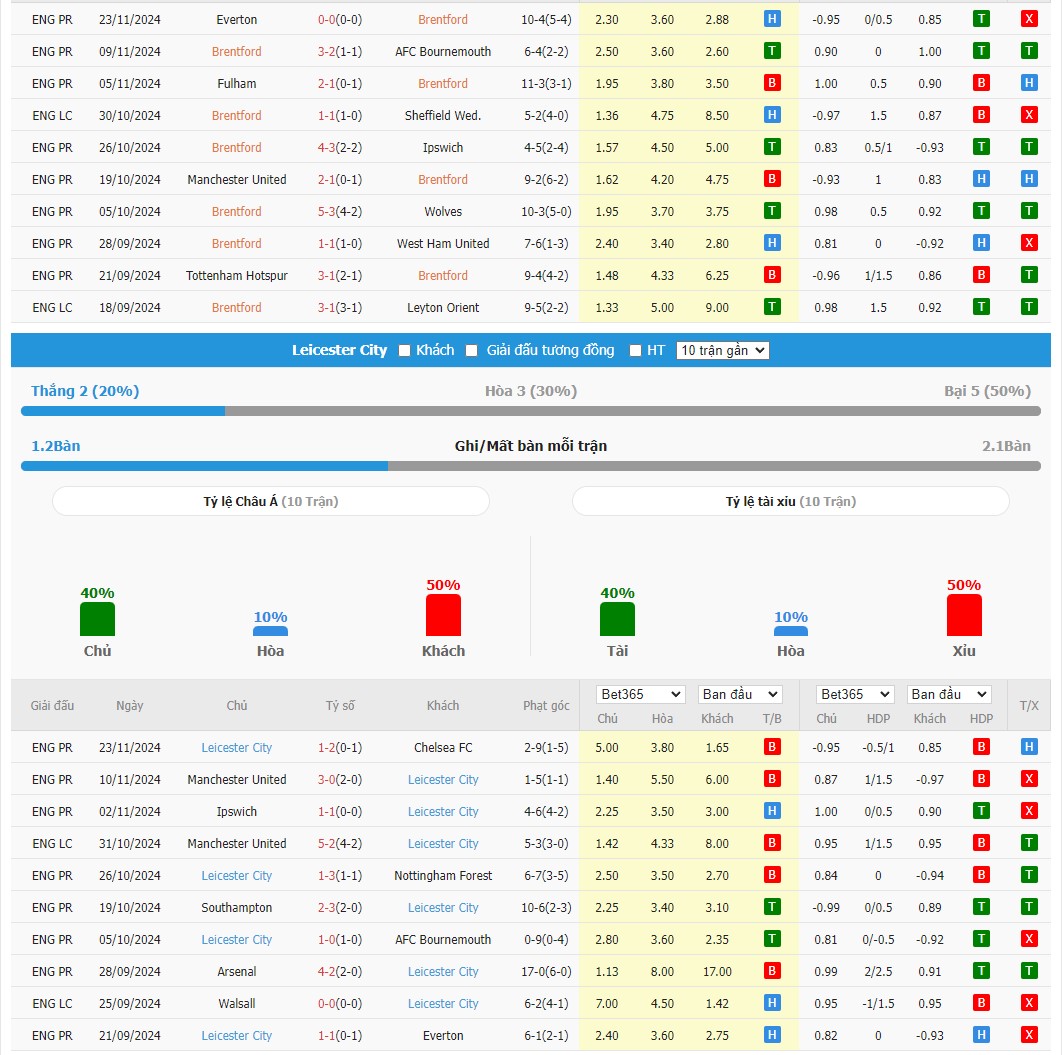This screenshot has height=1055, width=1062.
Task: Click score 5-3(4-2) in Brentford–Wolves row
Action: [340, 211]
